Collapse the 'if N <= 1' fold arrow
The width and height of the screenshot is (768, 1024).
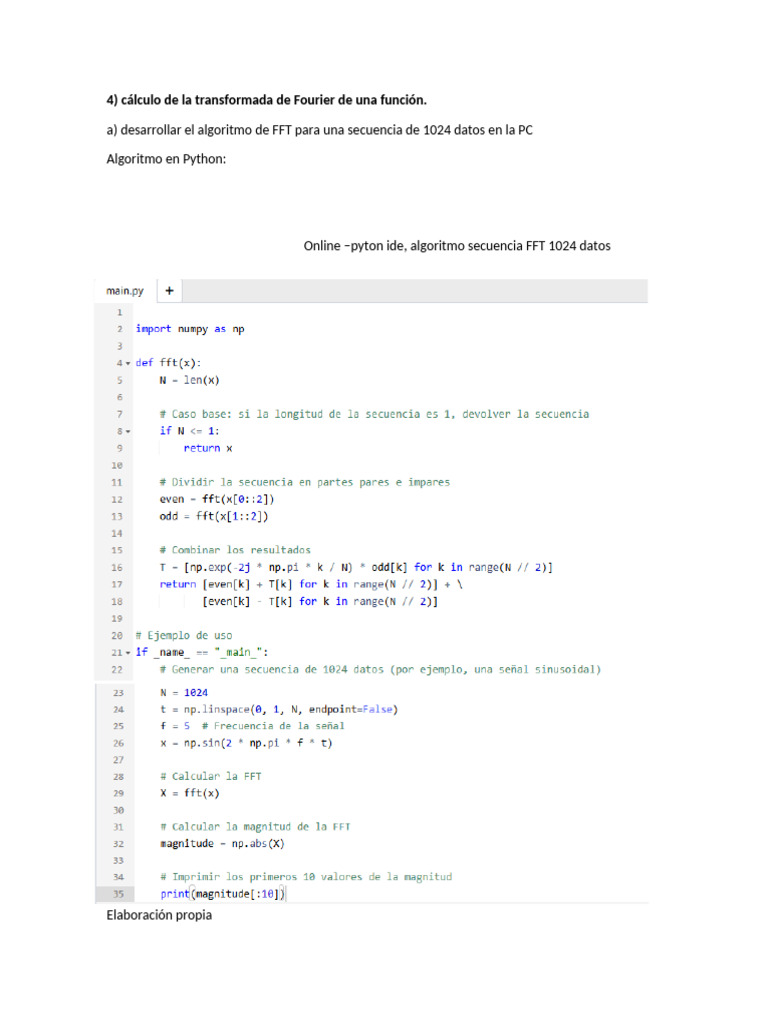[x=128, y=431]
